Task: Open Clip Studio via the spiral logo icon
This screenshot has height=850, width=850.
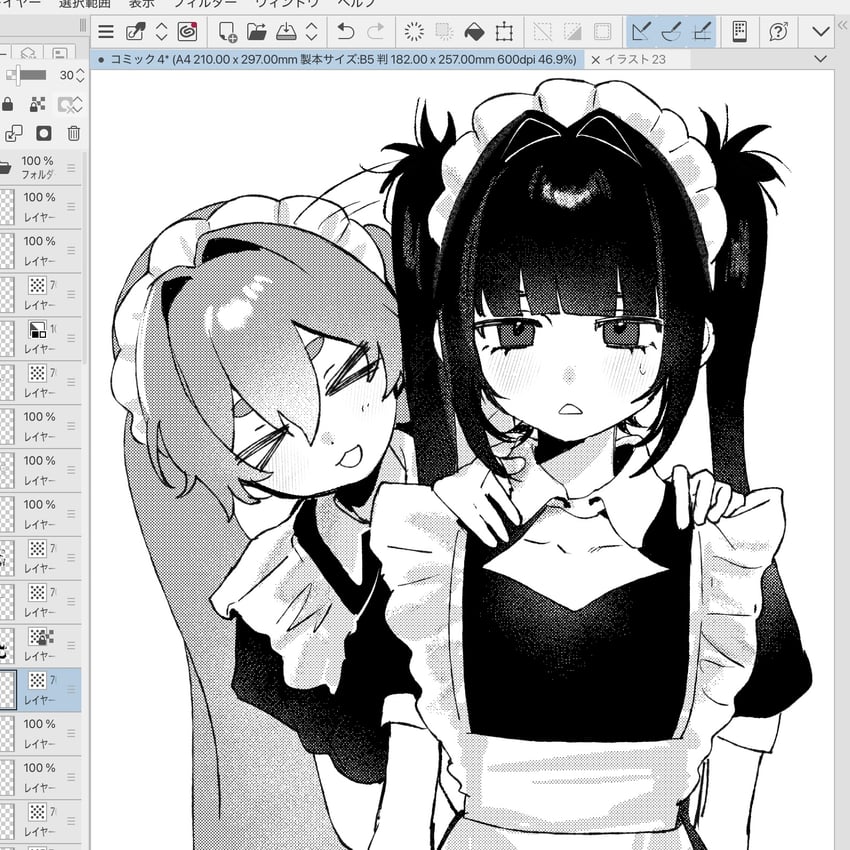Action: 188,31
